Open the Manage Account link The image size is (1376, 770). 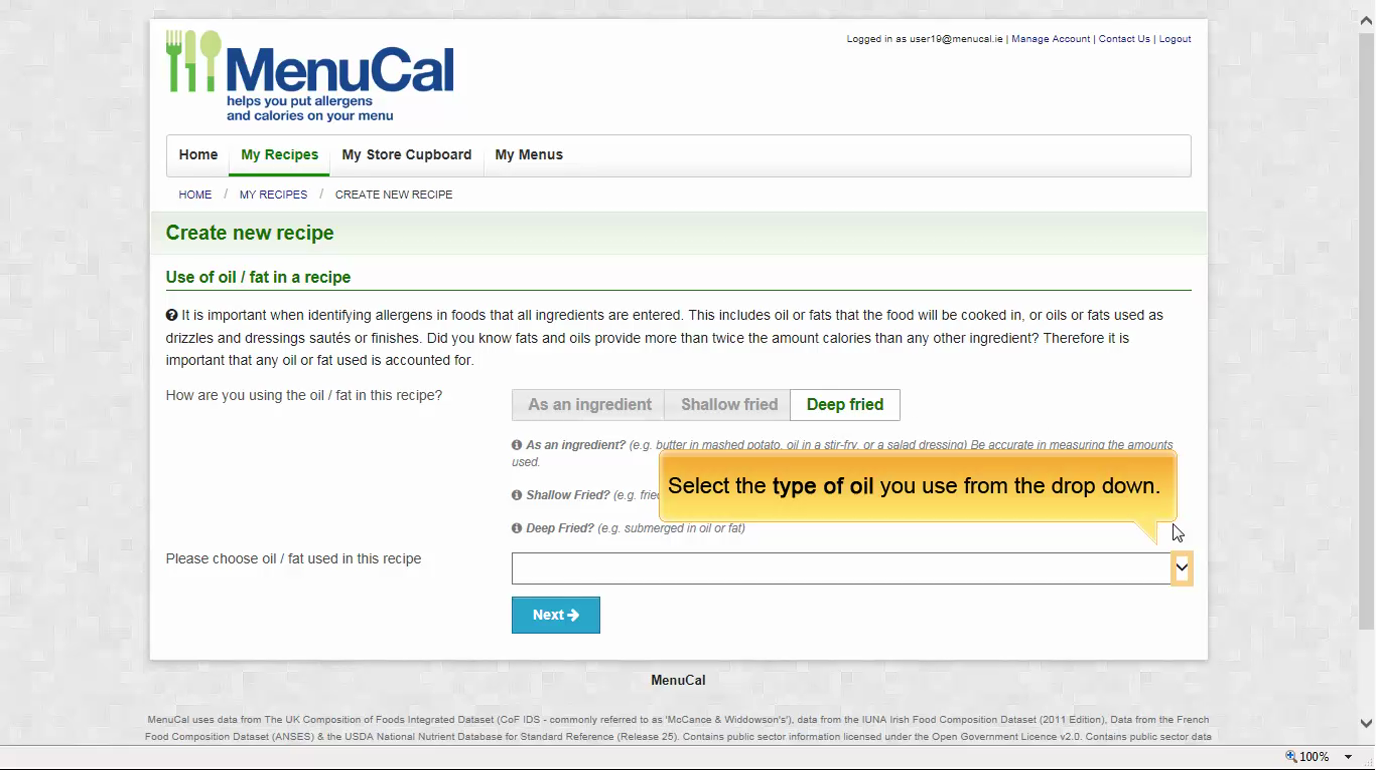coord(1050,39)
